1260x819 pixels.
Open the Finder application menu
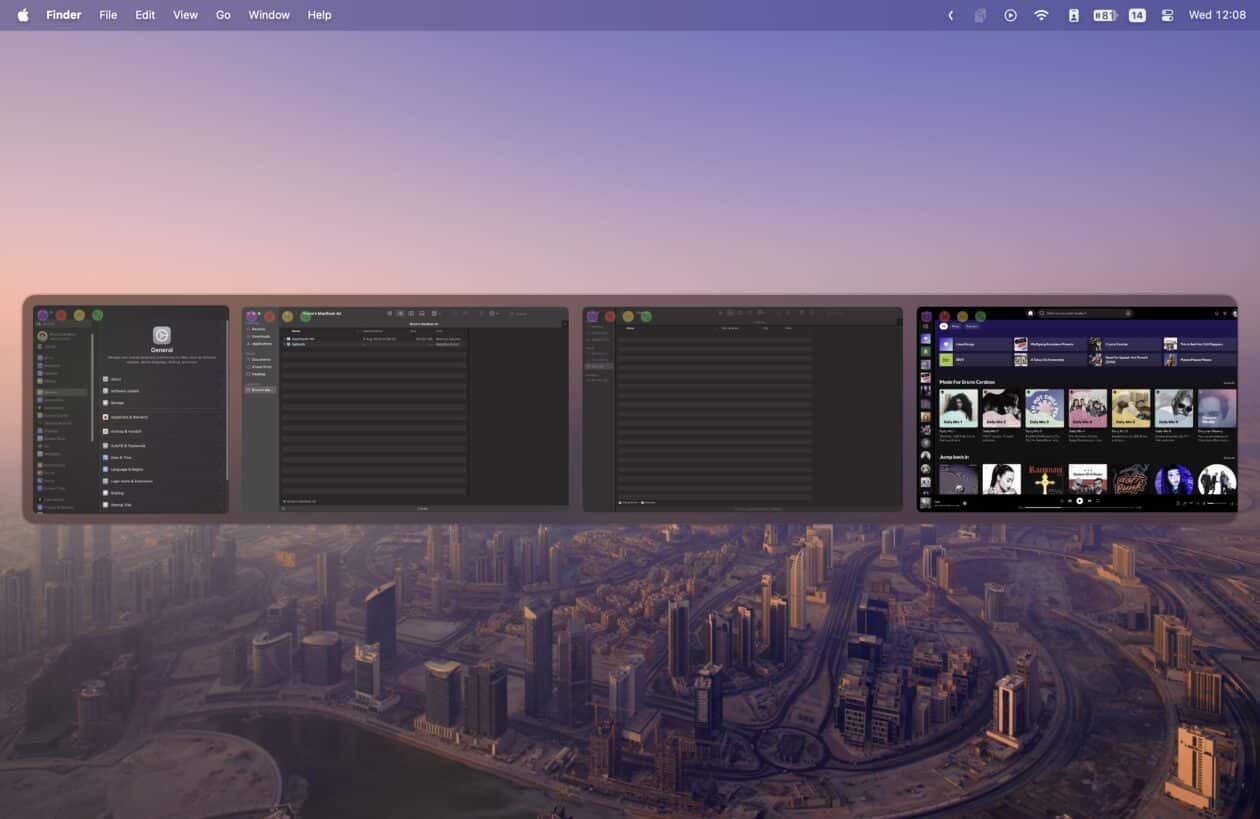click(x=64, y=15)
